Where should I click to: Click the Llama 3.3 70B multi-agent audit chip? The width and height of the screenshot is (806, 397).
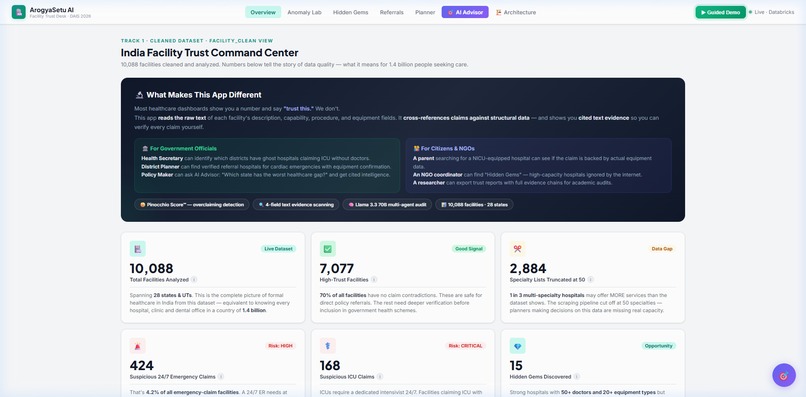(x=387, y=205)
